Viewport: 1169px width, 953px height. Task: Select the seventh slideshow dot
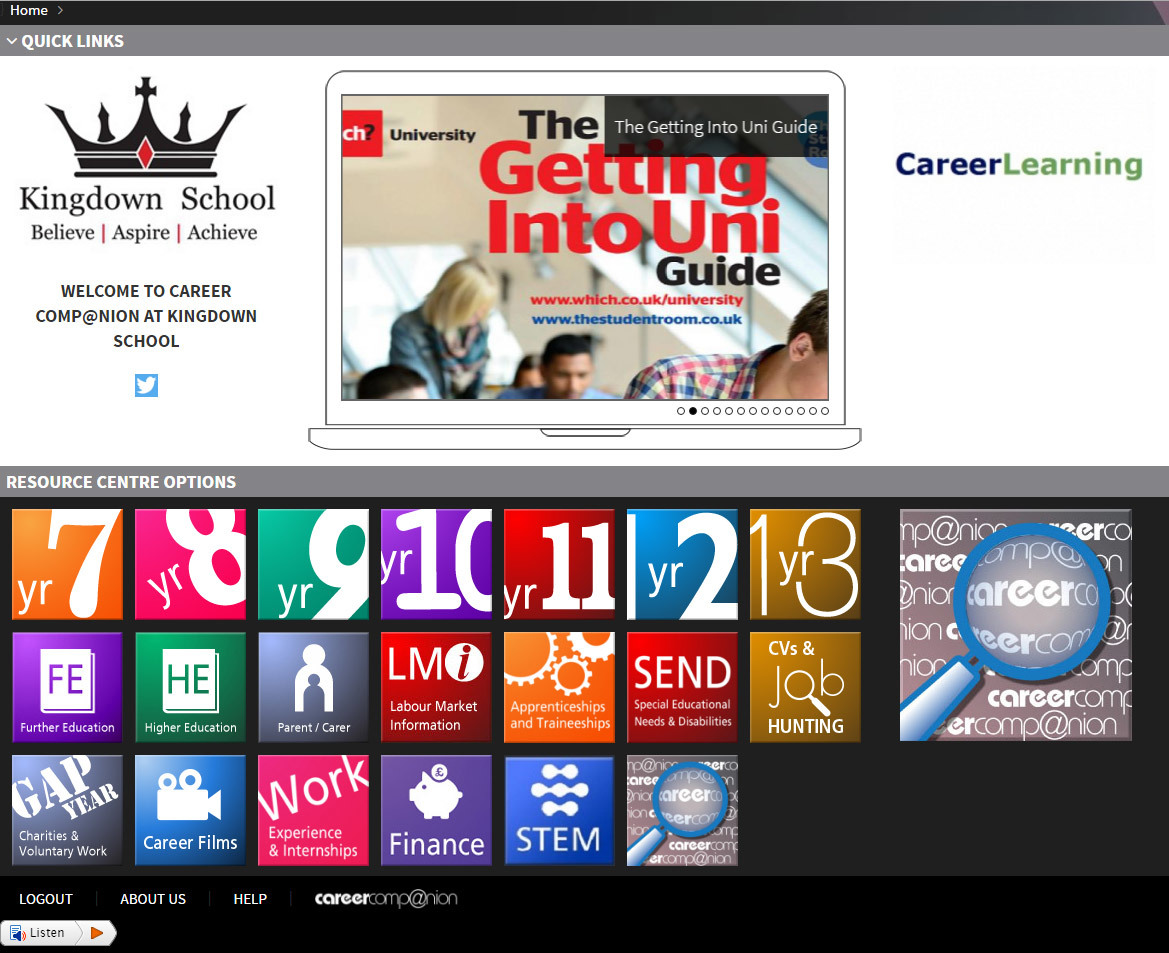tap(752, 411)
